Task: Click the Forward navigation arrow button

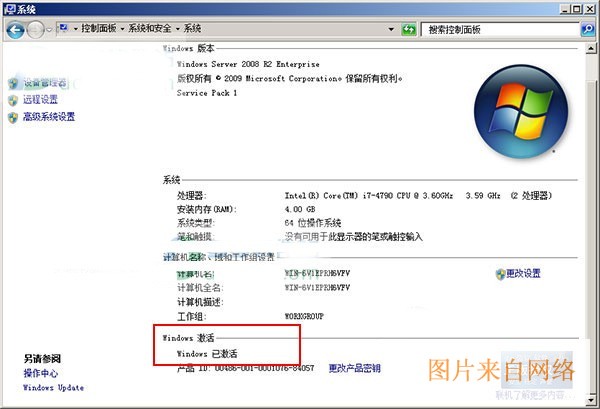Action: tap(37, 30)
